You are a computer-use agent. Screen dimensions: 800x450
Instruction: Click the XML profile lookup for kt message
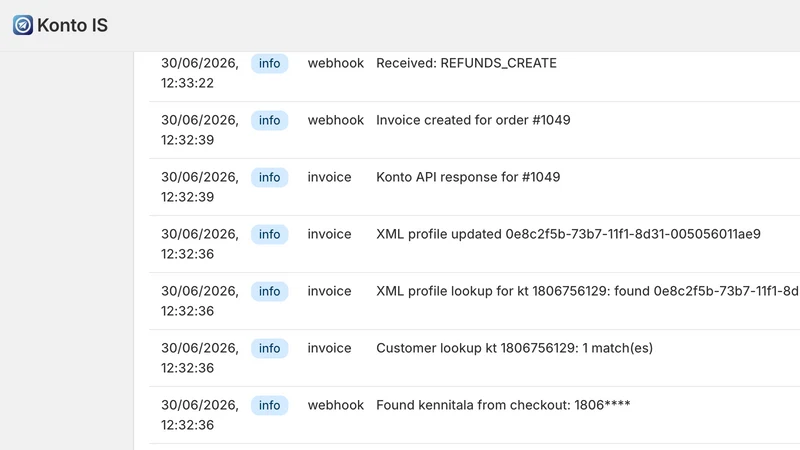tap(588, 291)
